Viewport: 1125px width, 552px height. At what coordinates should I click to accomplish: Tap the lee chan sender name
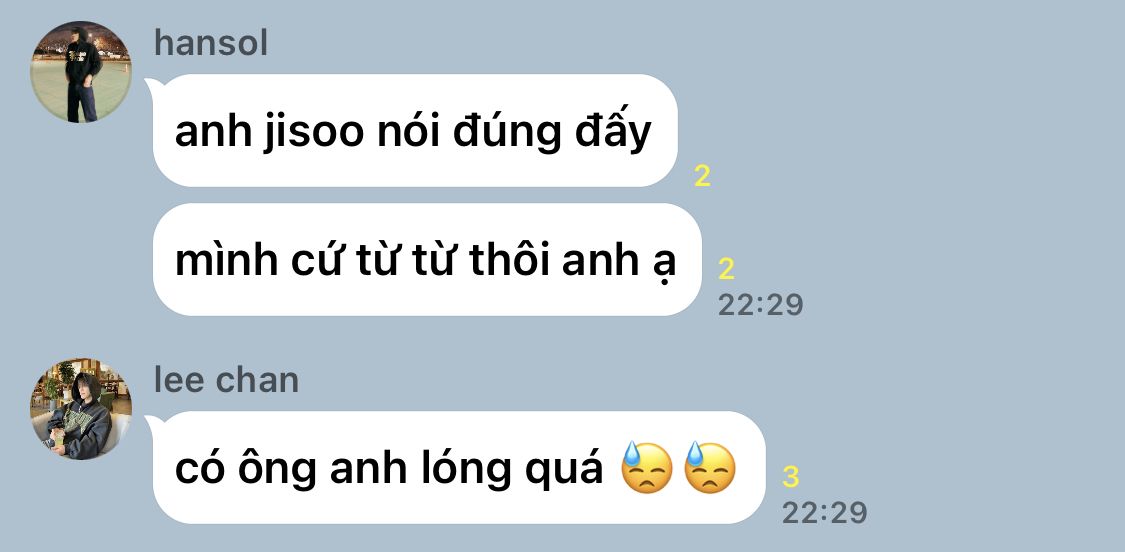click(227, 380)
